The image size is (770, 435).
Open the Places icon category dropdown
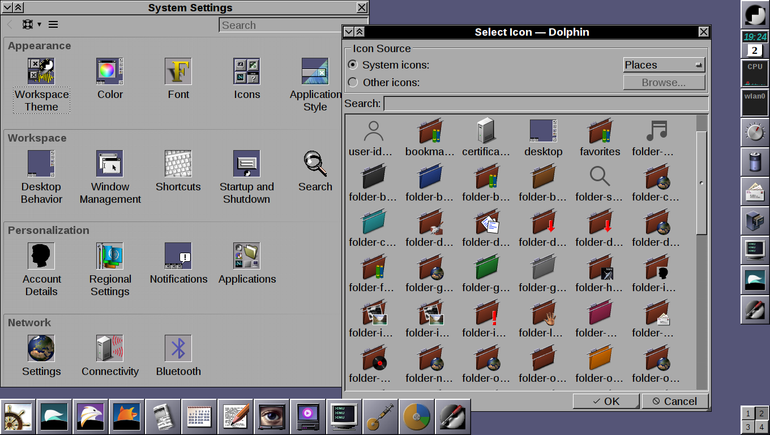[x=663, y=65]
